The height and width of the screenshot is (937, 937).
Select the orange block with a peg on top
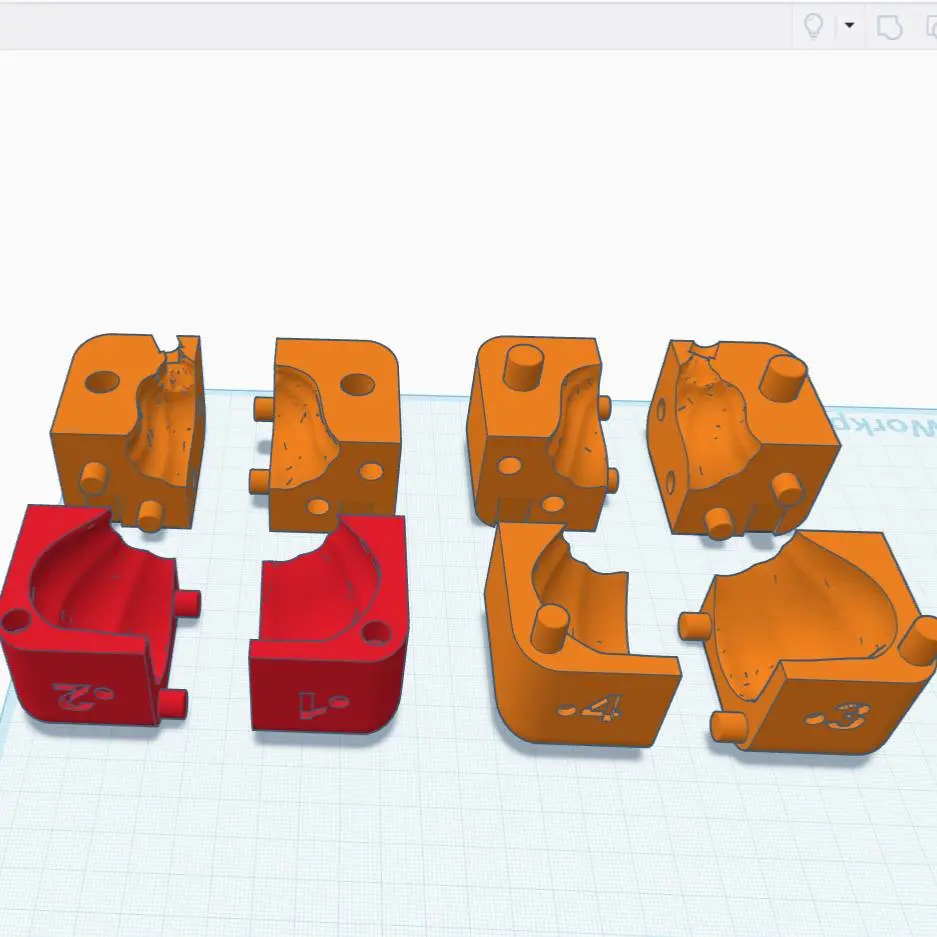coord(540,430)
